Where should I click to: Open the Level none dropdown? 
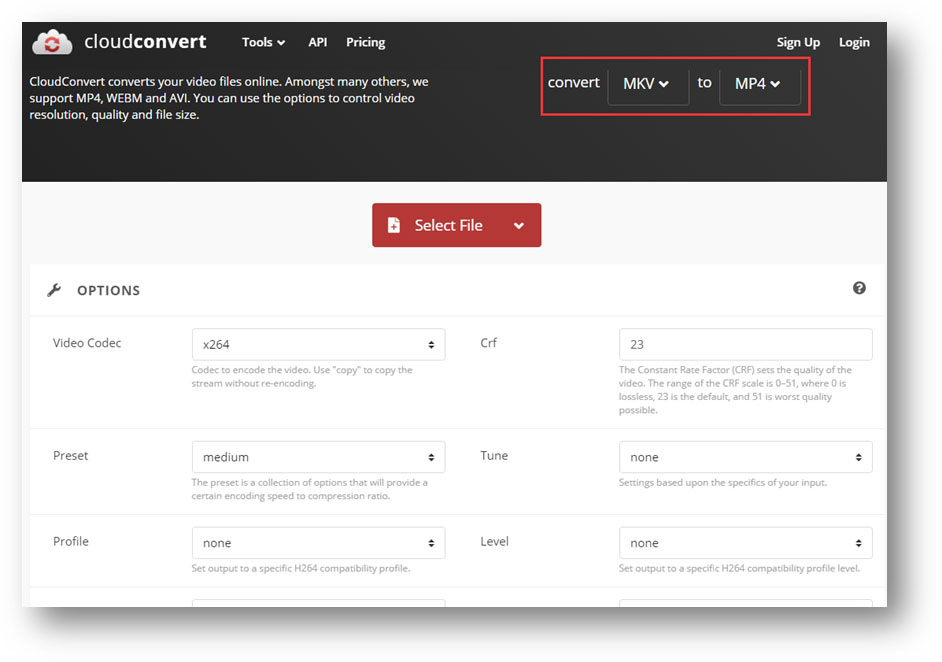coord(746,543)
